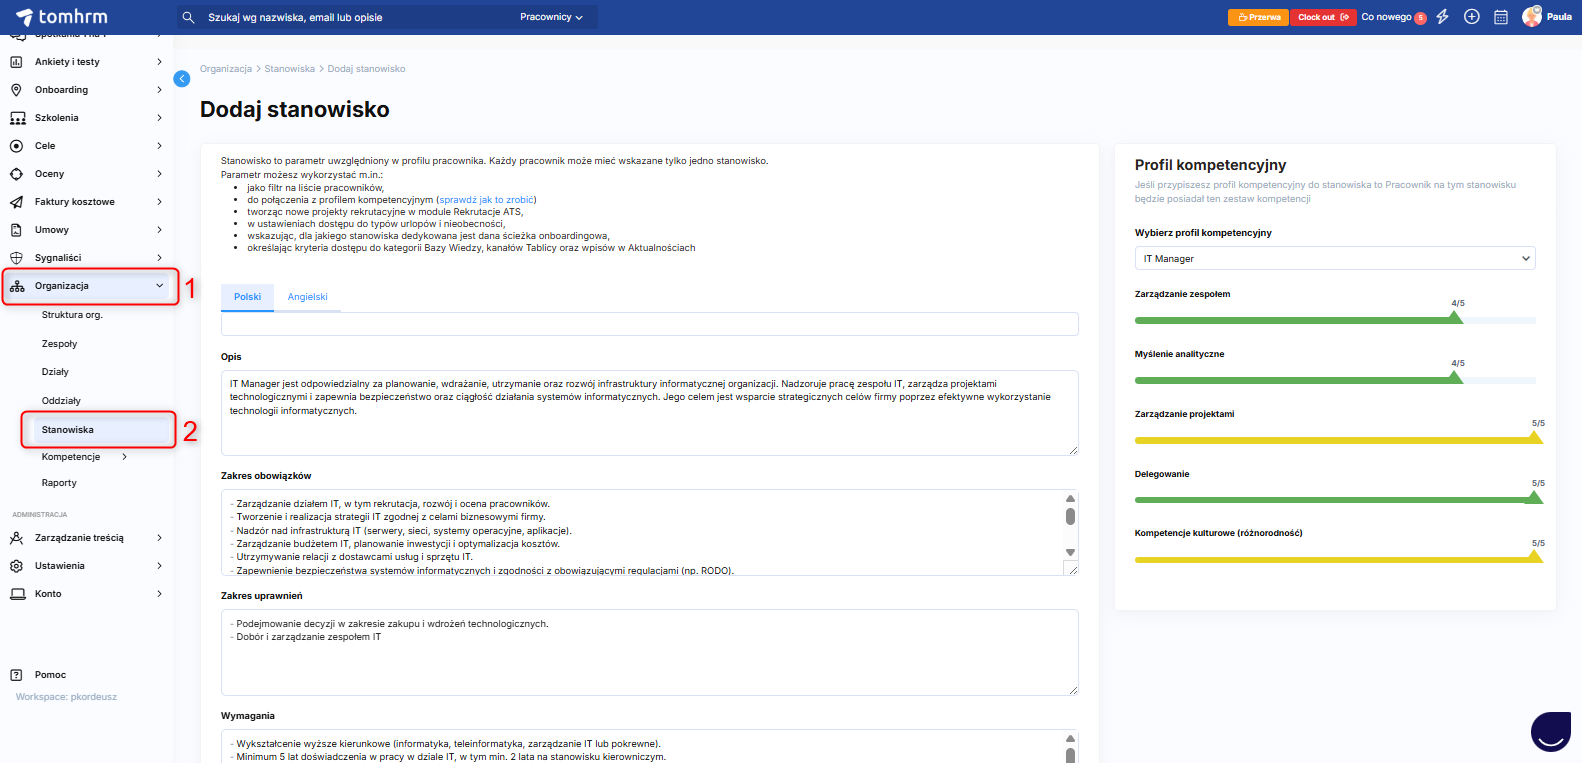Open the calendar icon in top bar

pos(1501,17)
